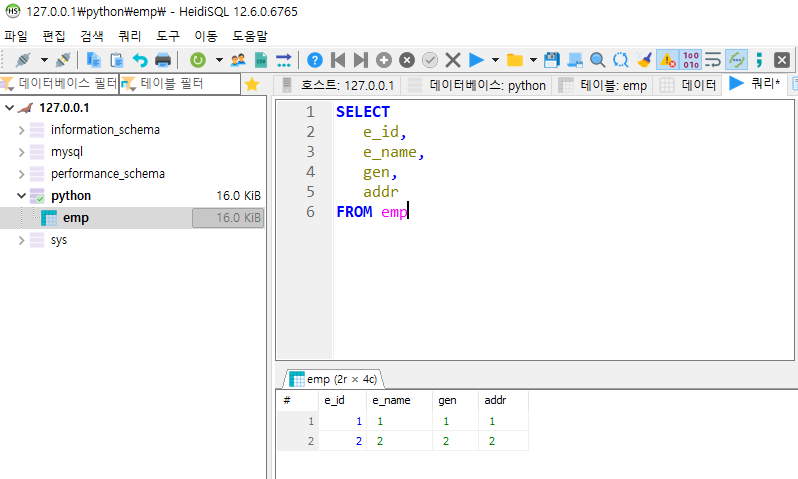This screenshot has height=479, width=798.
Task: Open the Load SQL file dropdown arrow
Action: pyautogui.click(x=533, y=60)
